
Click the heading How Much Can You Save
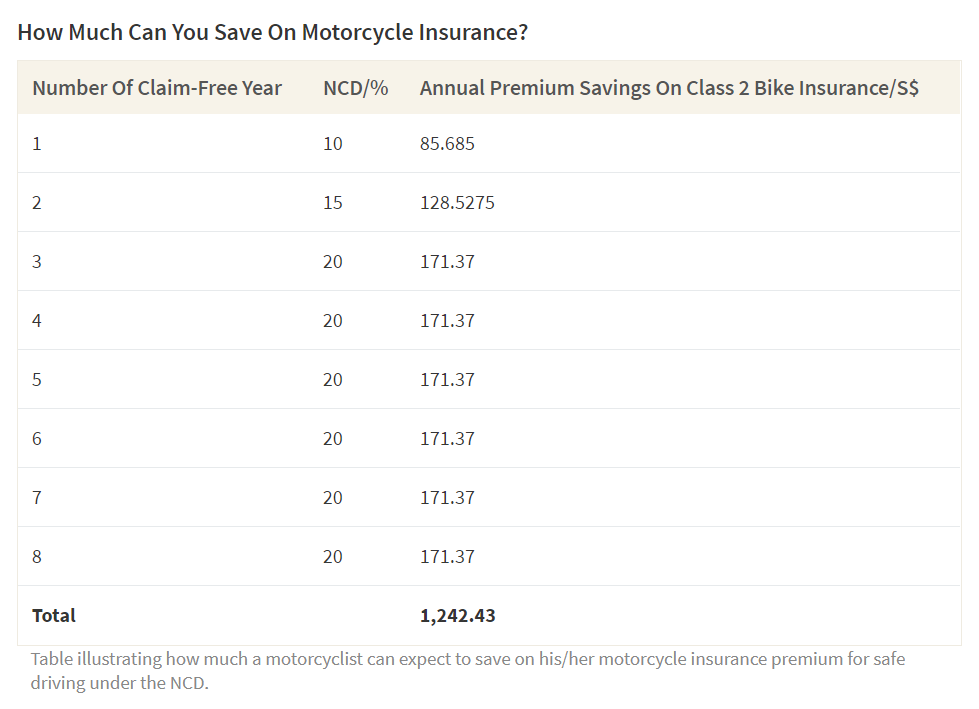coord(272,32)
